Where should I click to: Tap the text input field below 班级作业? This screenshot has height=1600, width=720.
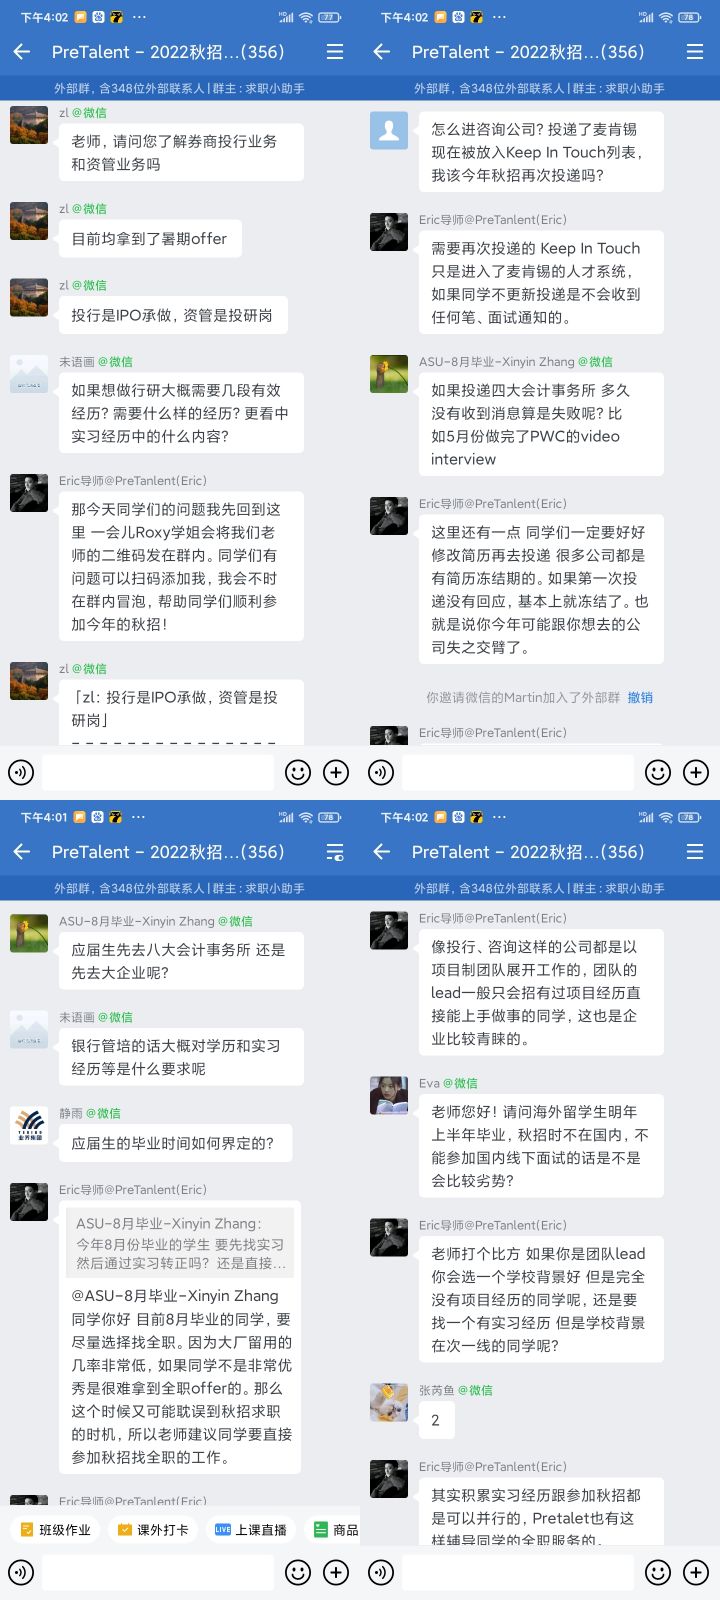point(158,1572)
